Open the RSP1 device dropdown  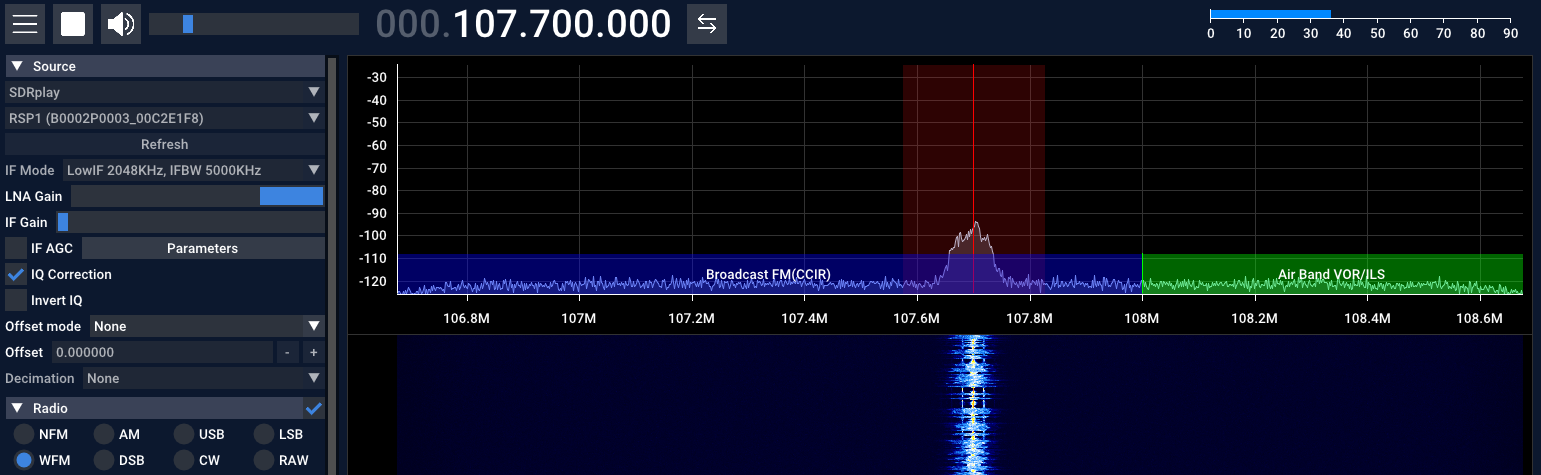(165, 118)
